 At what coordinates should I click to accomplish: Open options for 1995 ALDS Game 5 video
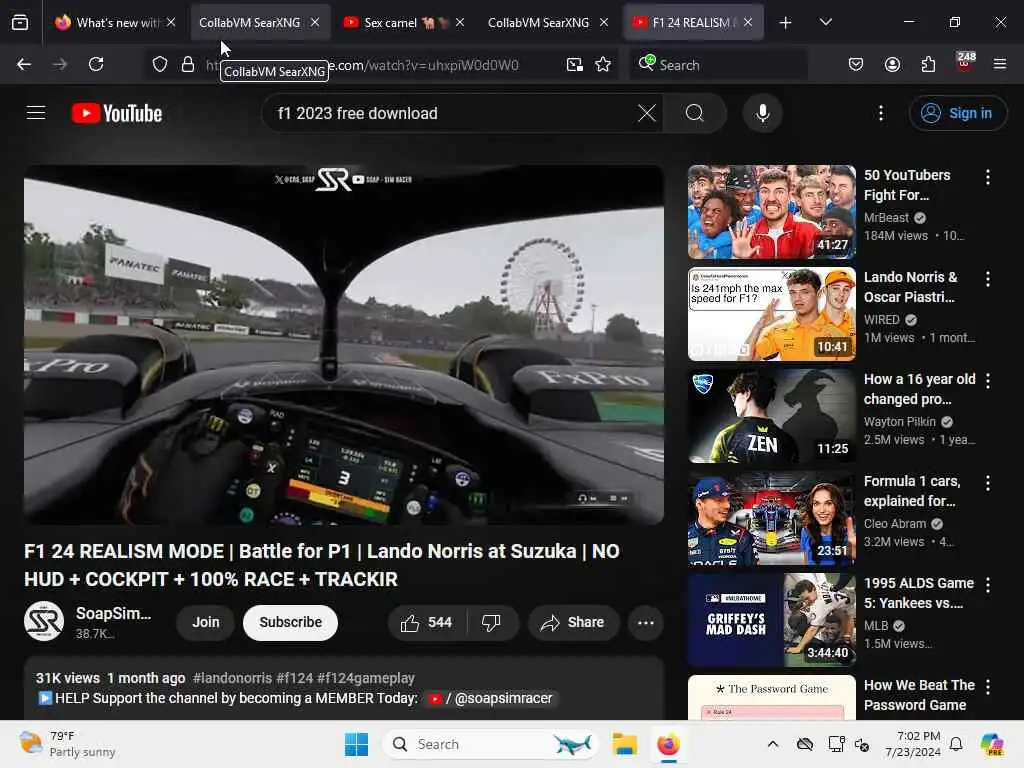tap(988, 584)
